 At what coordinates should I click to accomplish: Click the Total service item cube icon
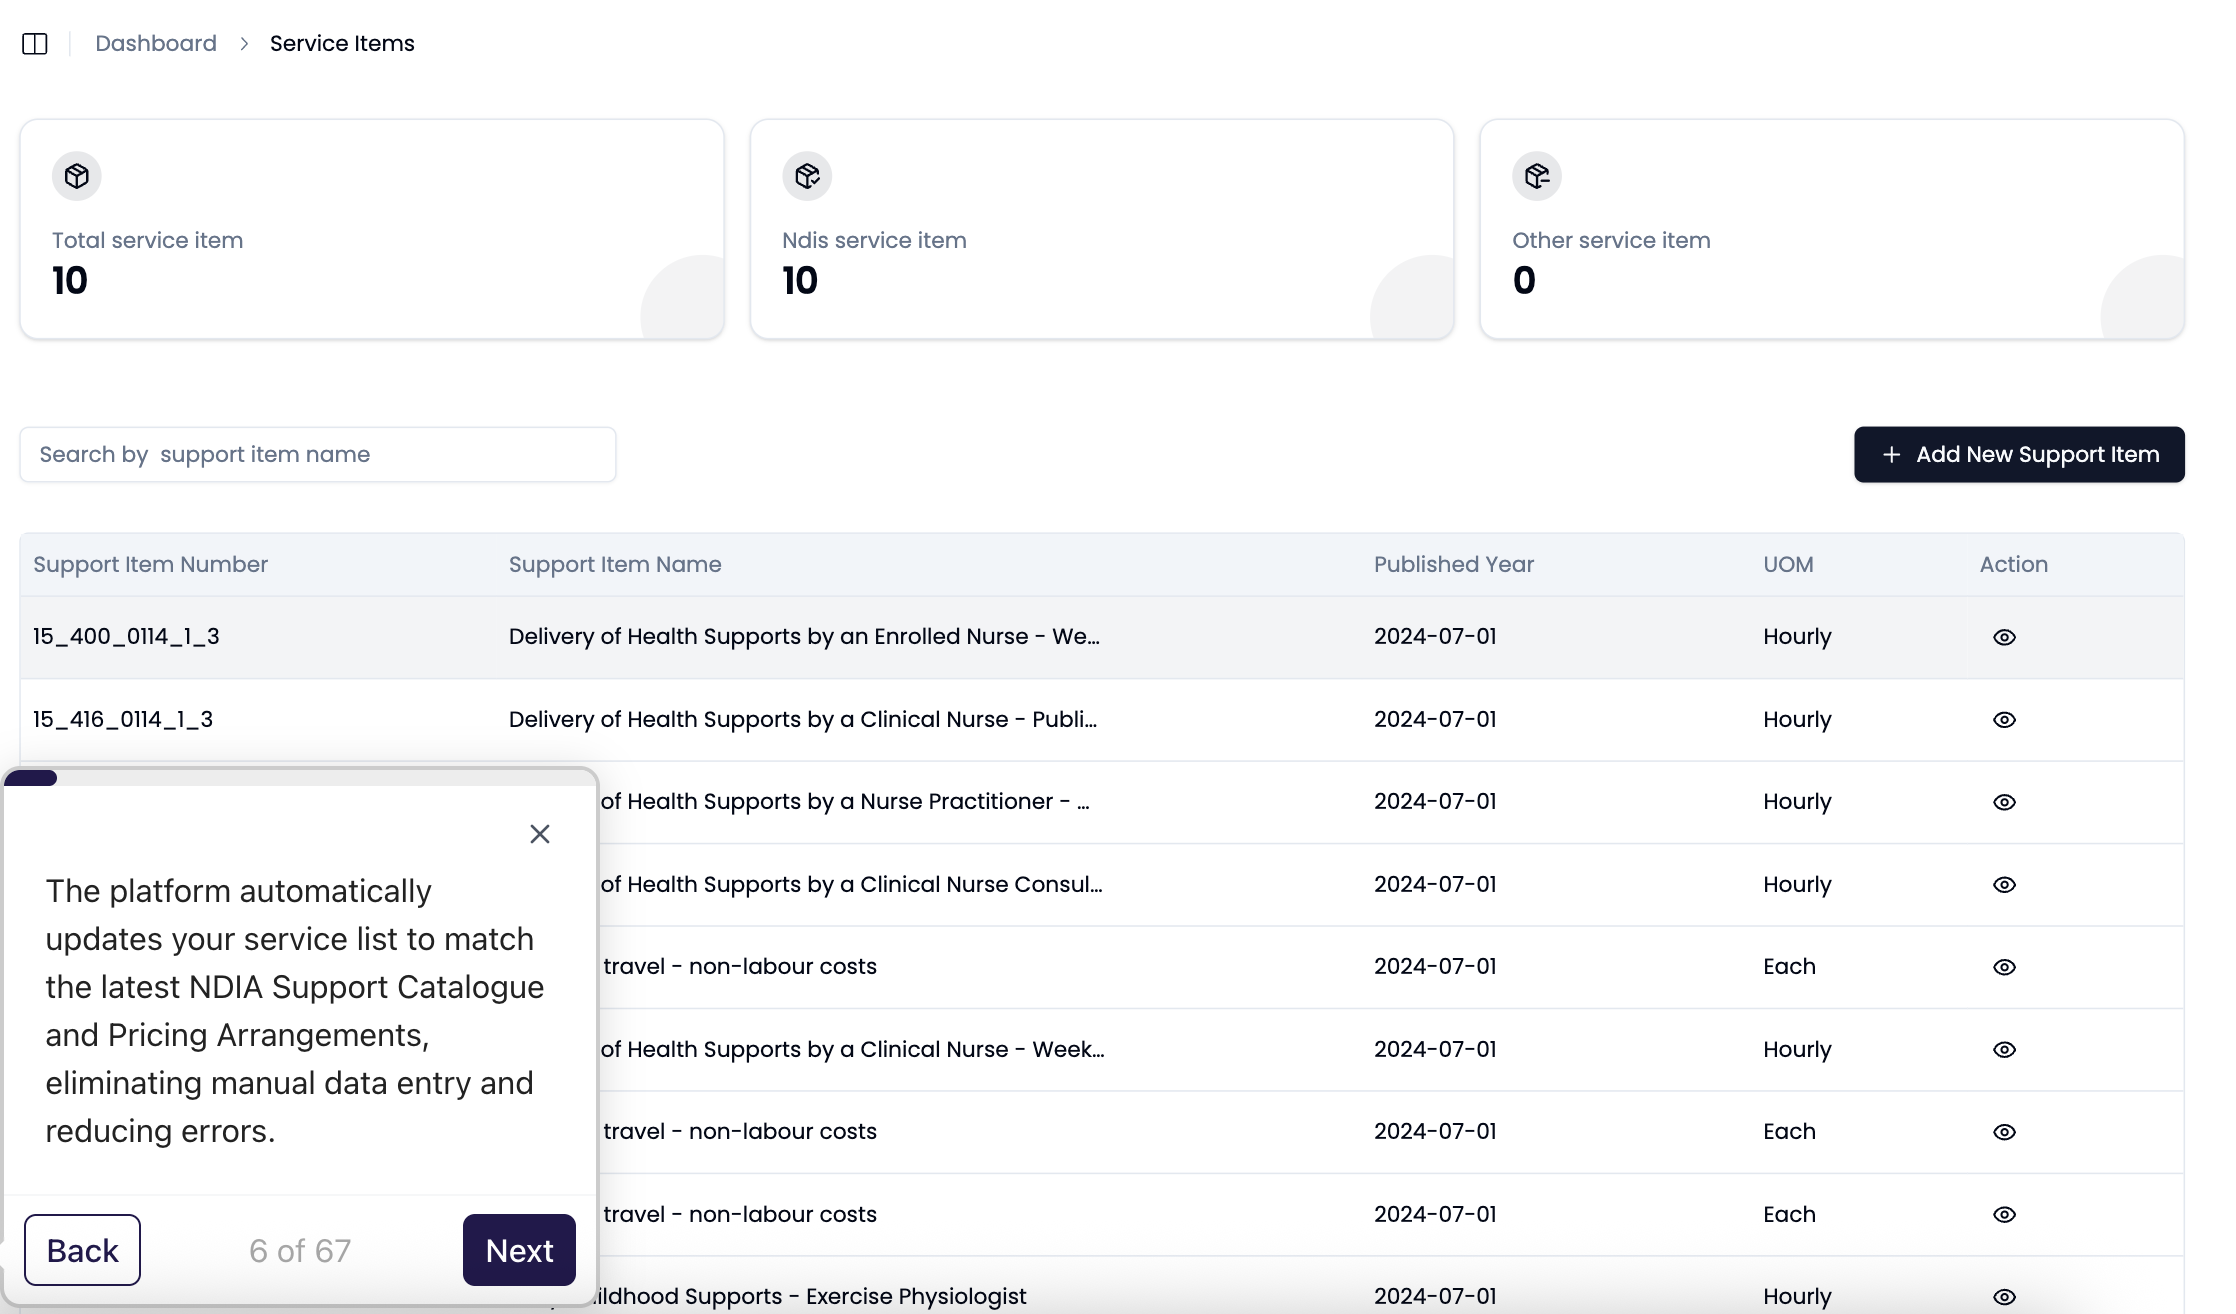[x=77, y=176]
